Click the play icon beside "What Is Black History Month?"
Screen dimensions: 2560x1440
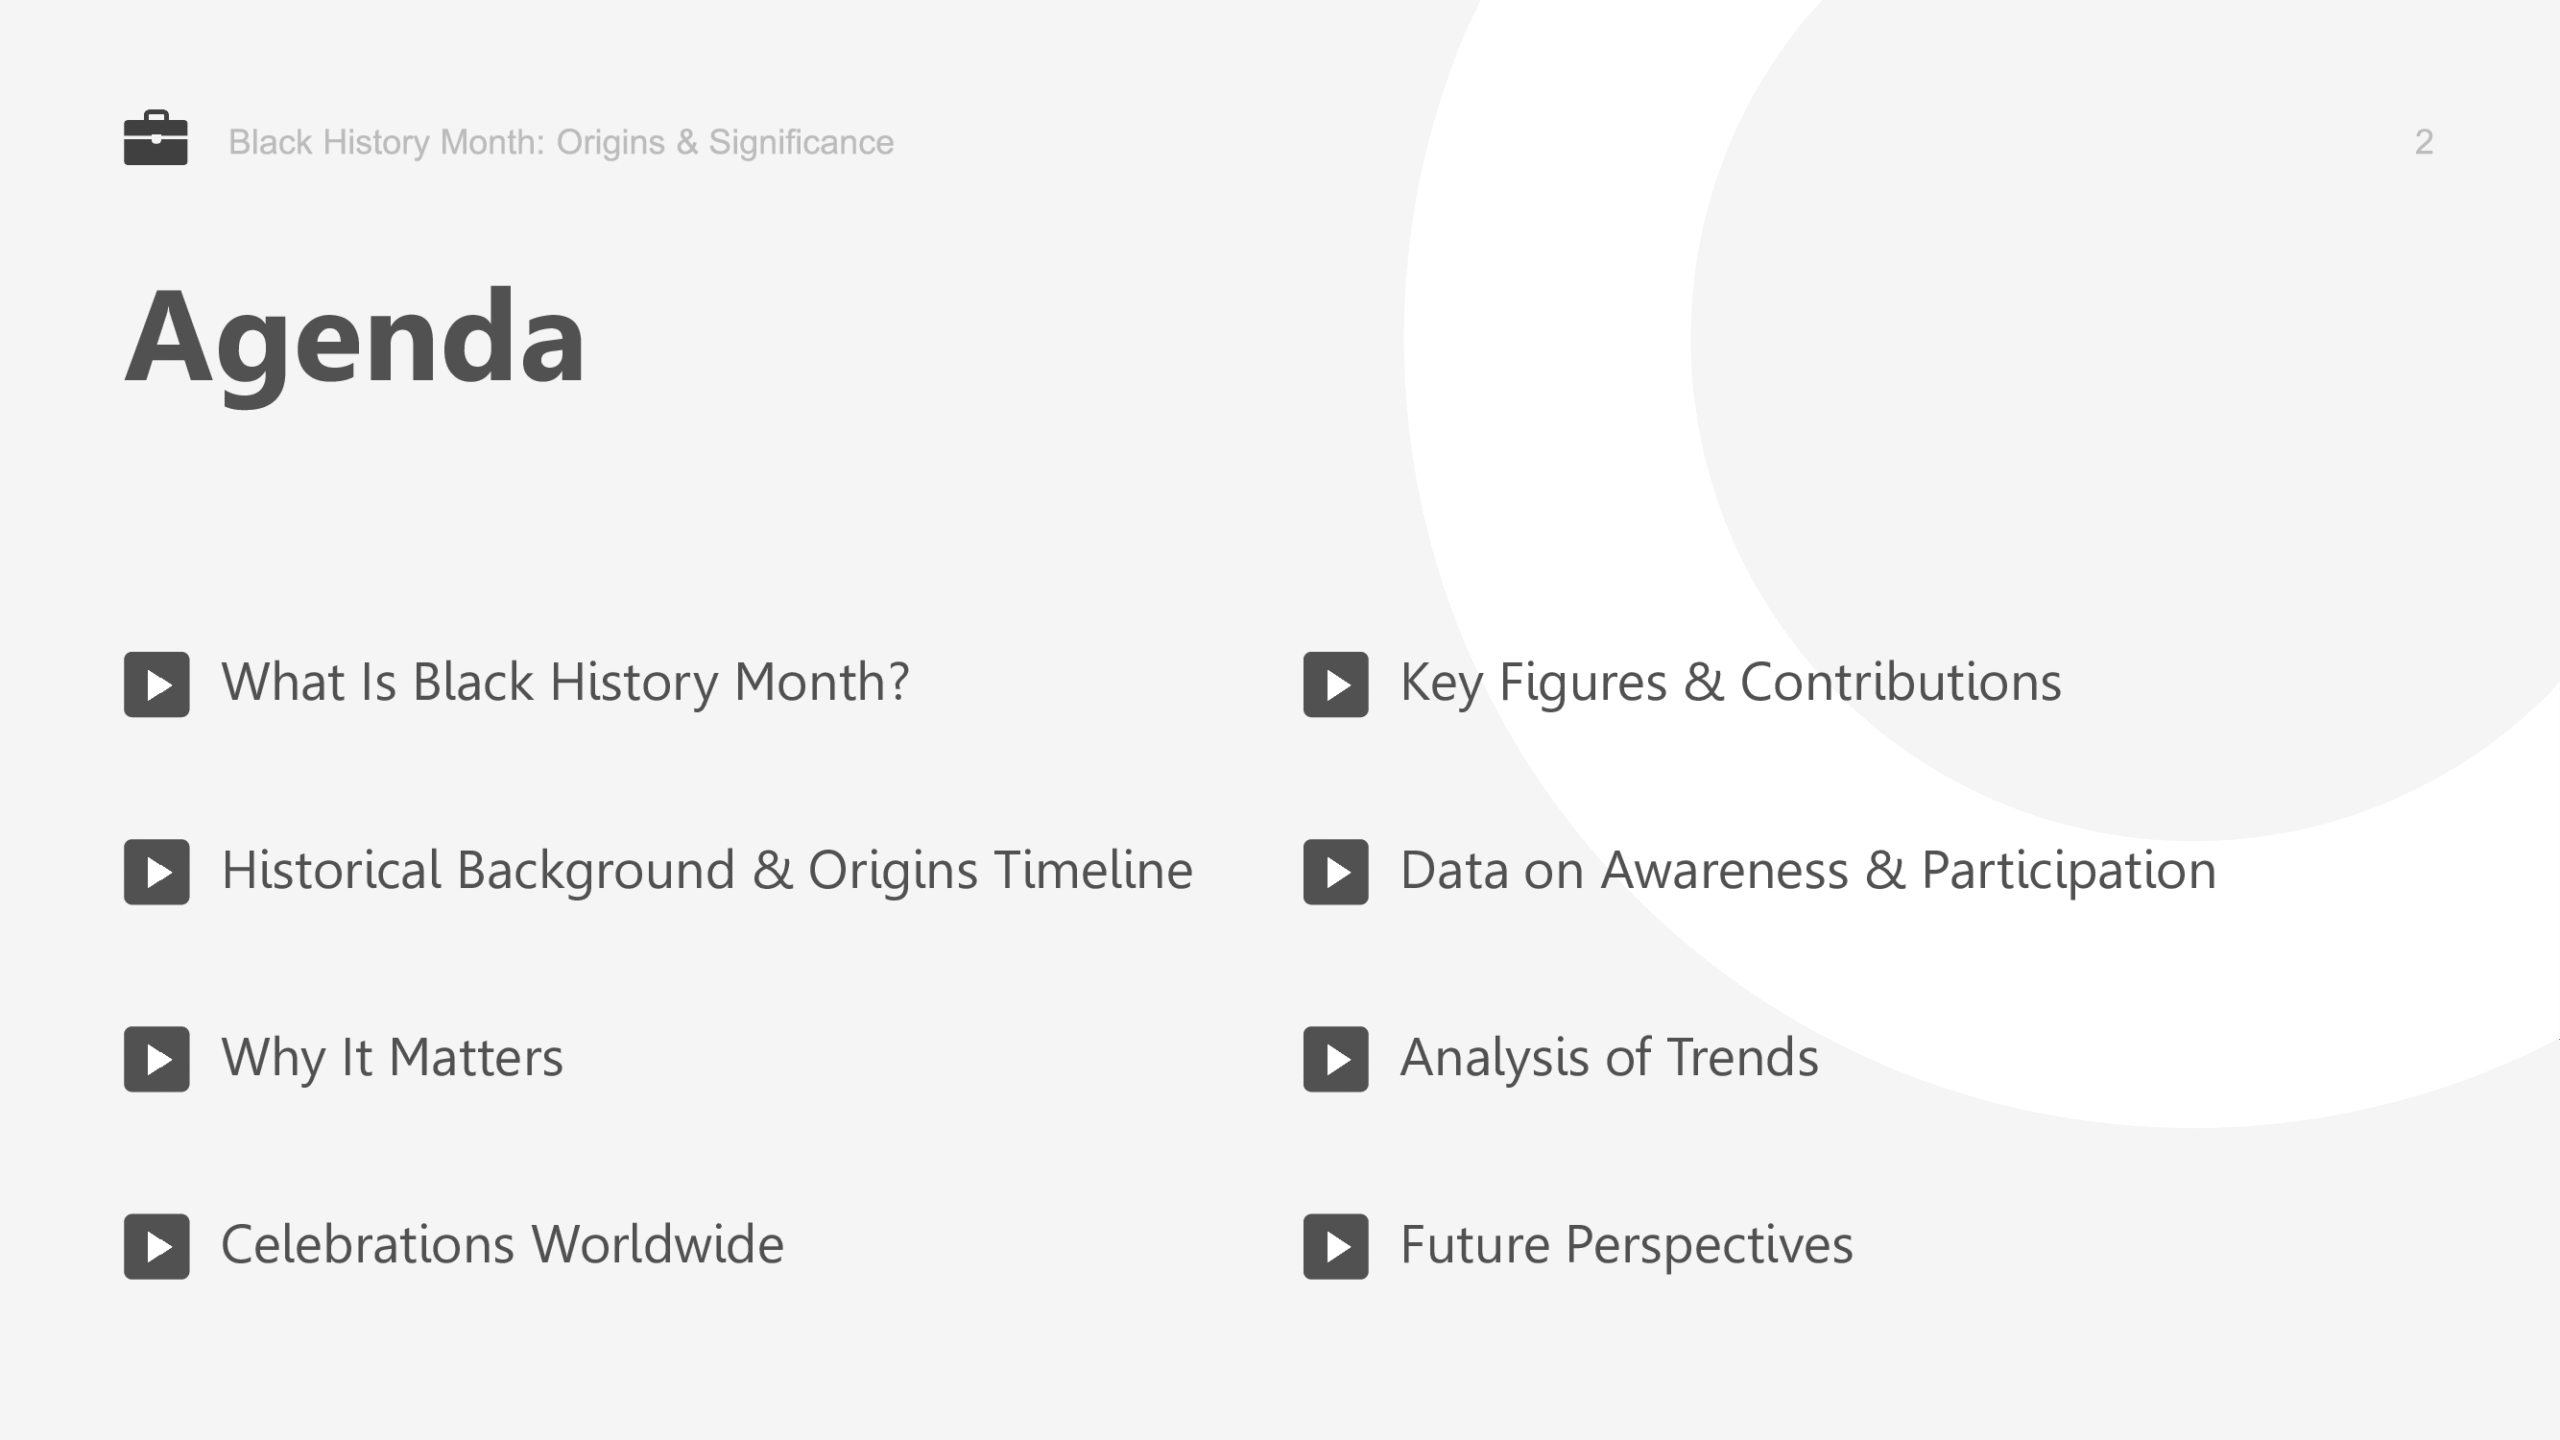(157, 685)
